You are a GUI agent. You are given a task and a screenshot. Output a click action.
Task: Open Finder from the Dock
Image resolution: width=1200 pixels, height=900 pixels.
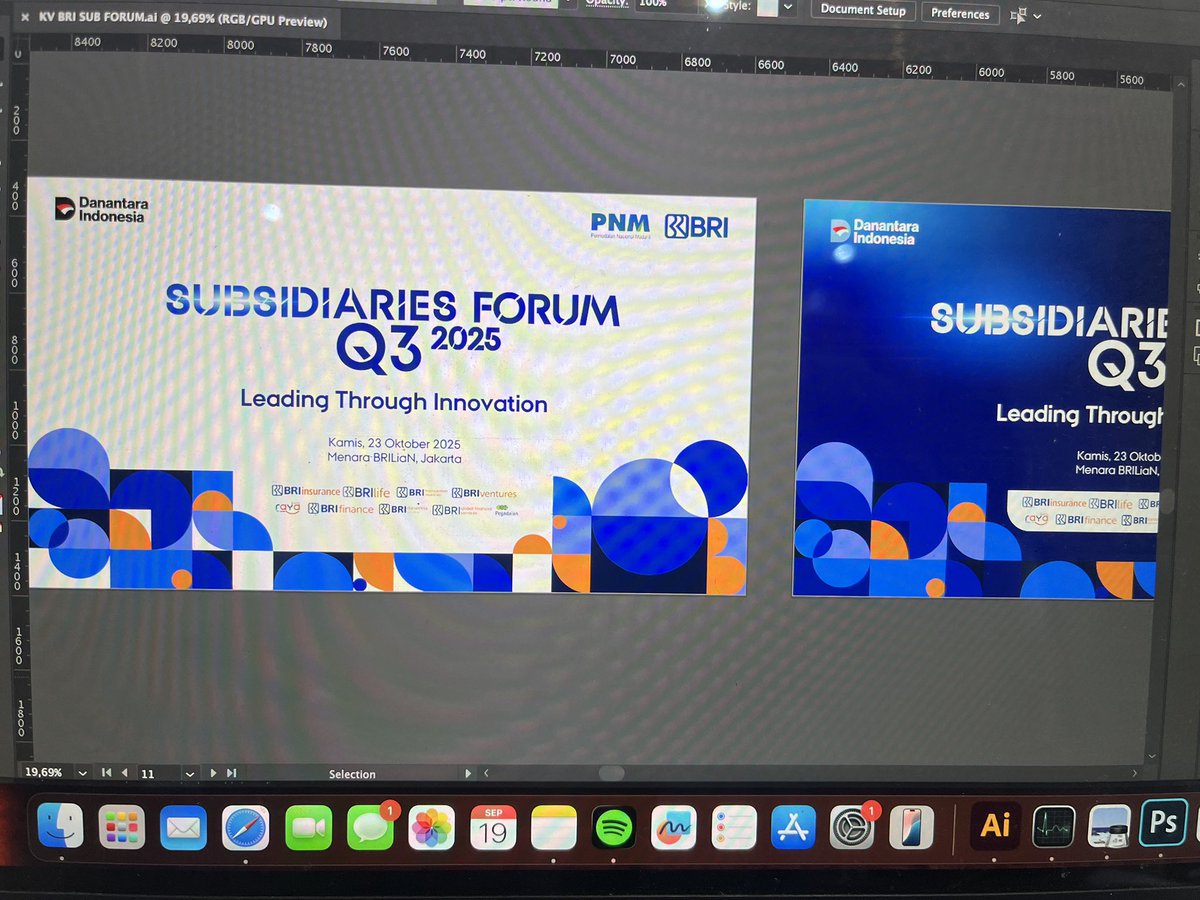(60, 828)
